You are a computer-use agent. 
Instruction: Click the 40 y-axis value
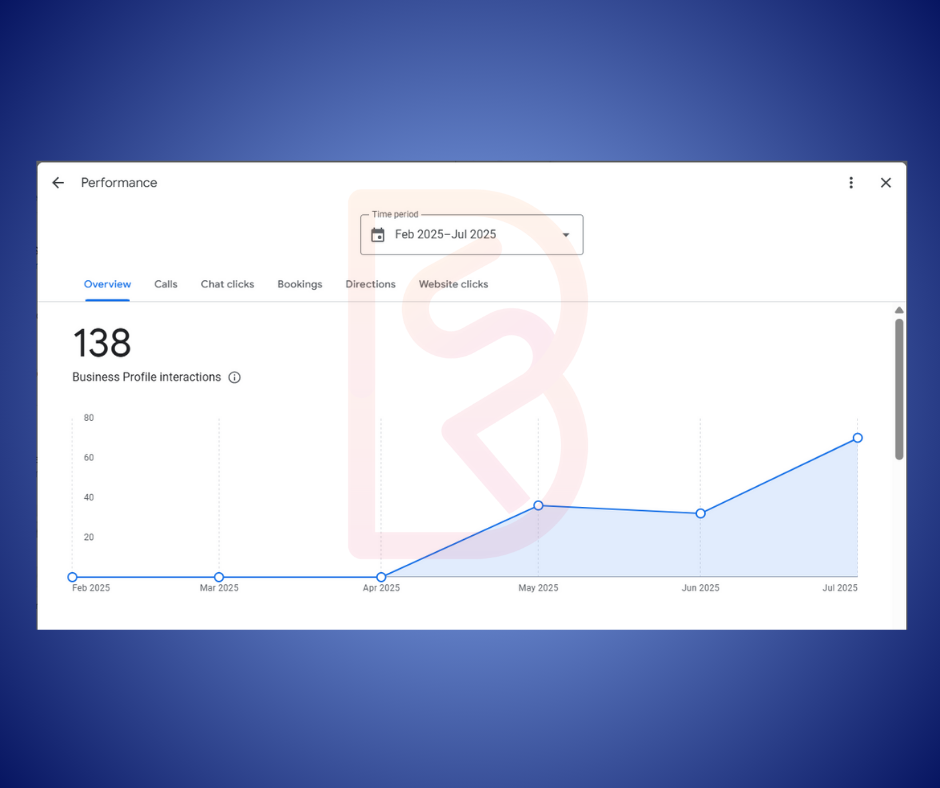[x=89, y=497]
